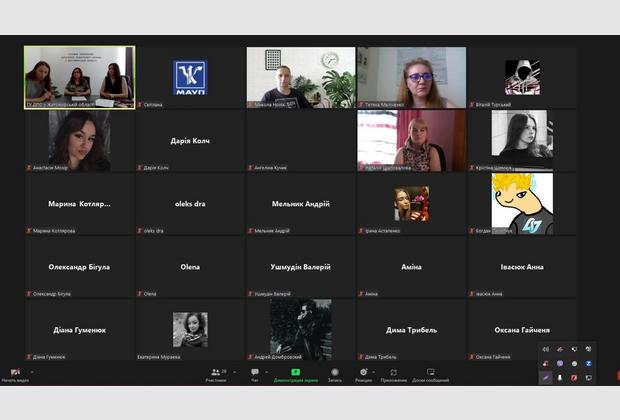Expand the arrow next to Chat
The height and width of the screenshot is (420, 620).
click(266, 372)
